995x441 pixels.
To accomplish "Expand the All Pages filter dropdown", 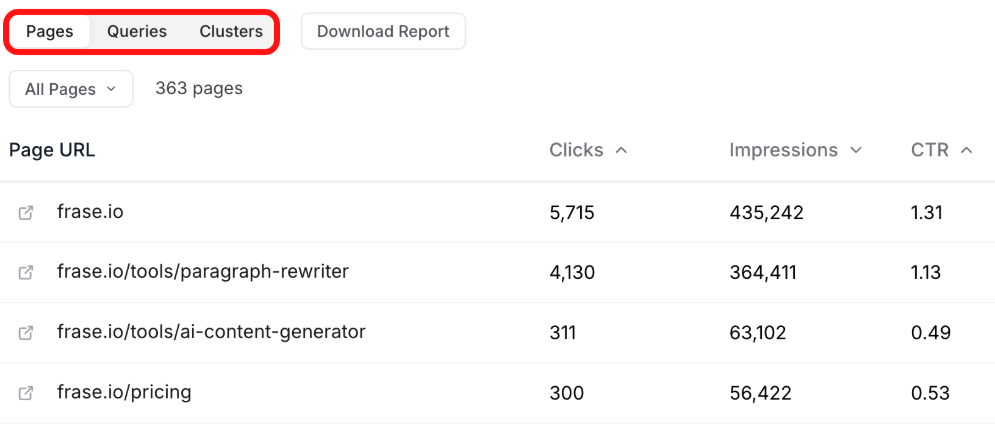I will (70, 89).
